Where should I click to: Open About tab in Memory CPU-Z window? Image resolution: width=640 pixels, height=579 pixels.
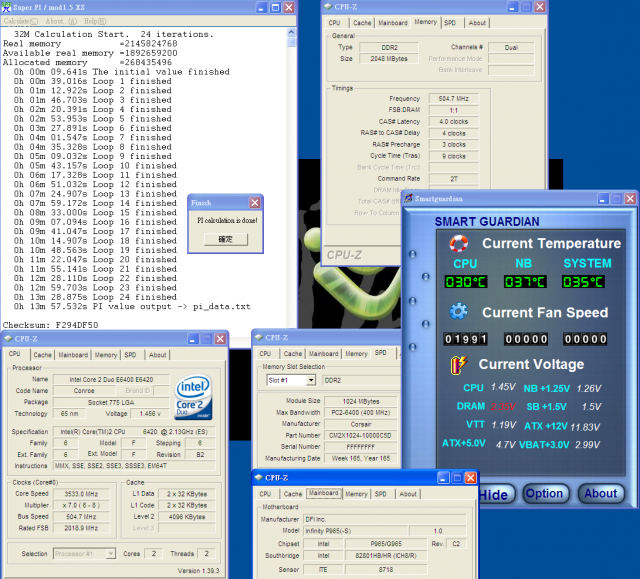[x=477, y=23]
